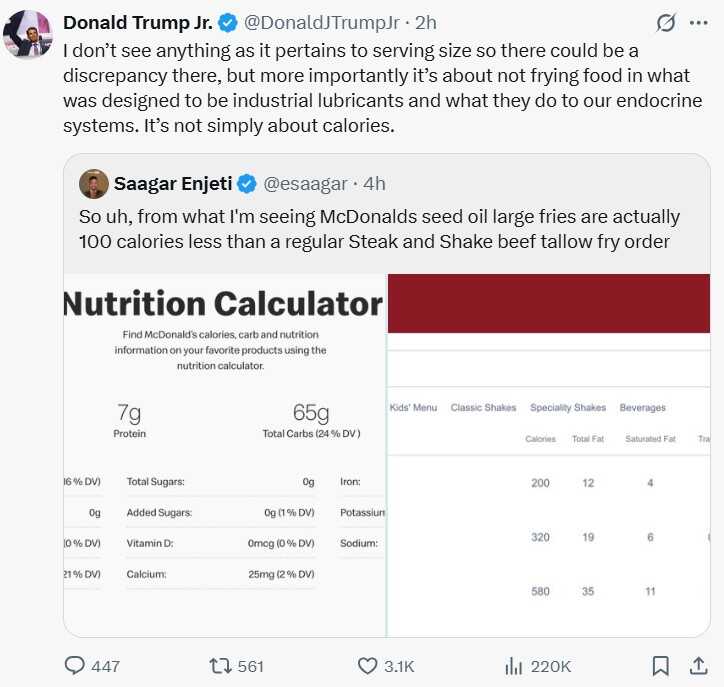Viewport: 724px width, 687px height.
Task: Open Saagar Enjeti's profile picture
Action: [x=94, y=184]
